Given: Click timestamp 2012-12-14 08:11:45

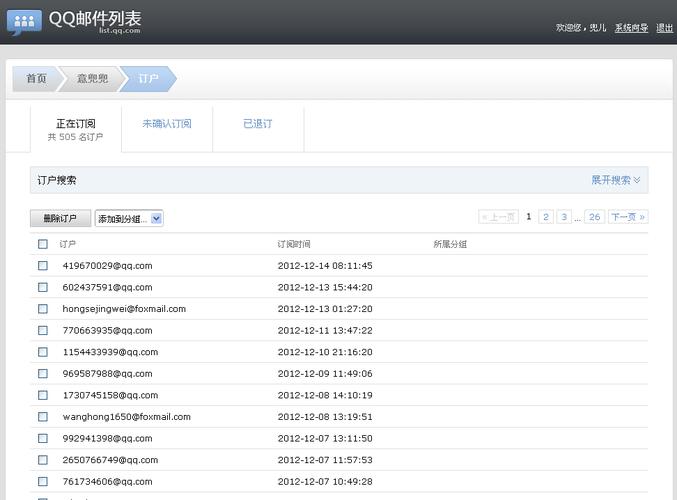Looking at the screenshot, I should coord(325,266).
